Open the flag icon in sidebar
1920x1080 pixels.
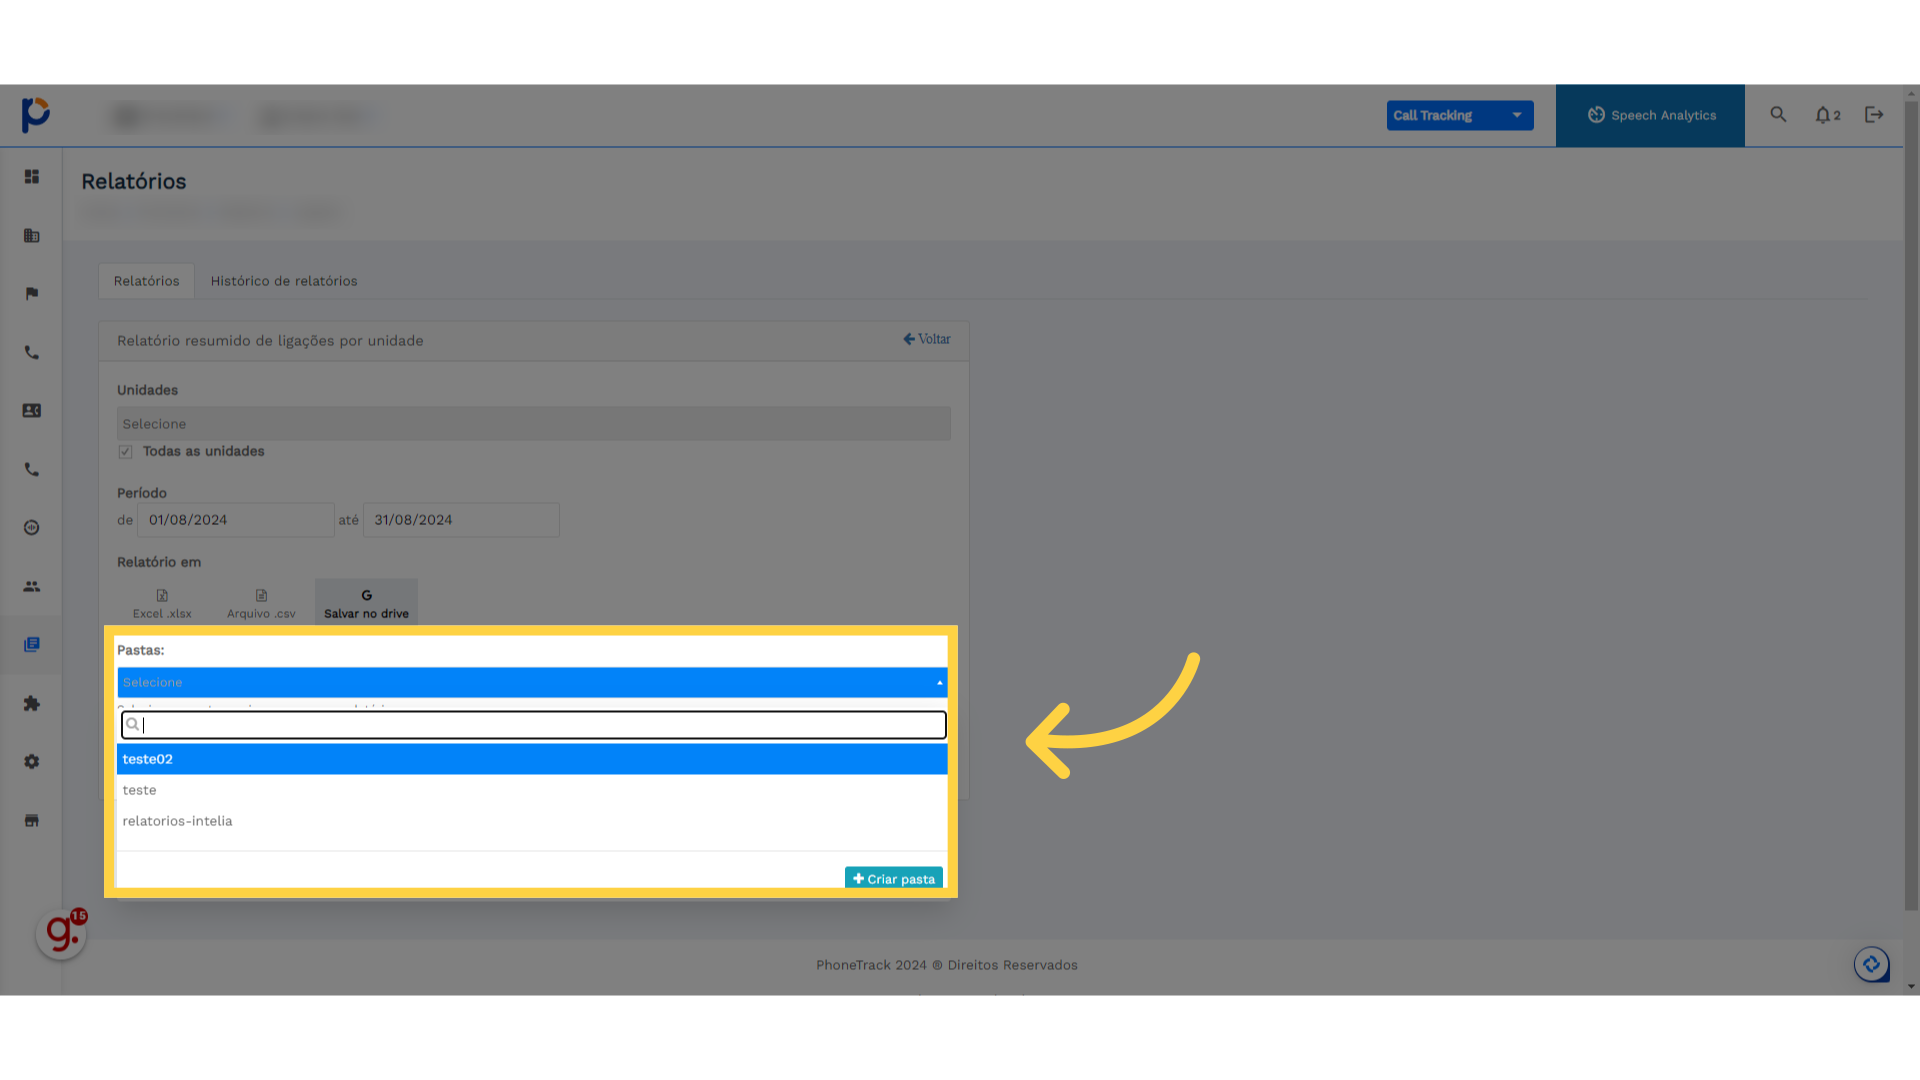[x=32, y=294]
